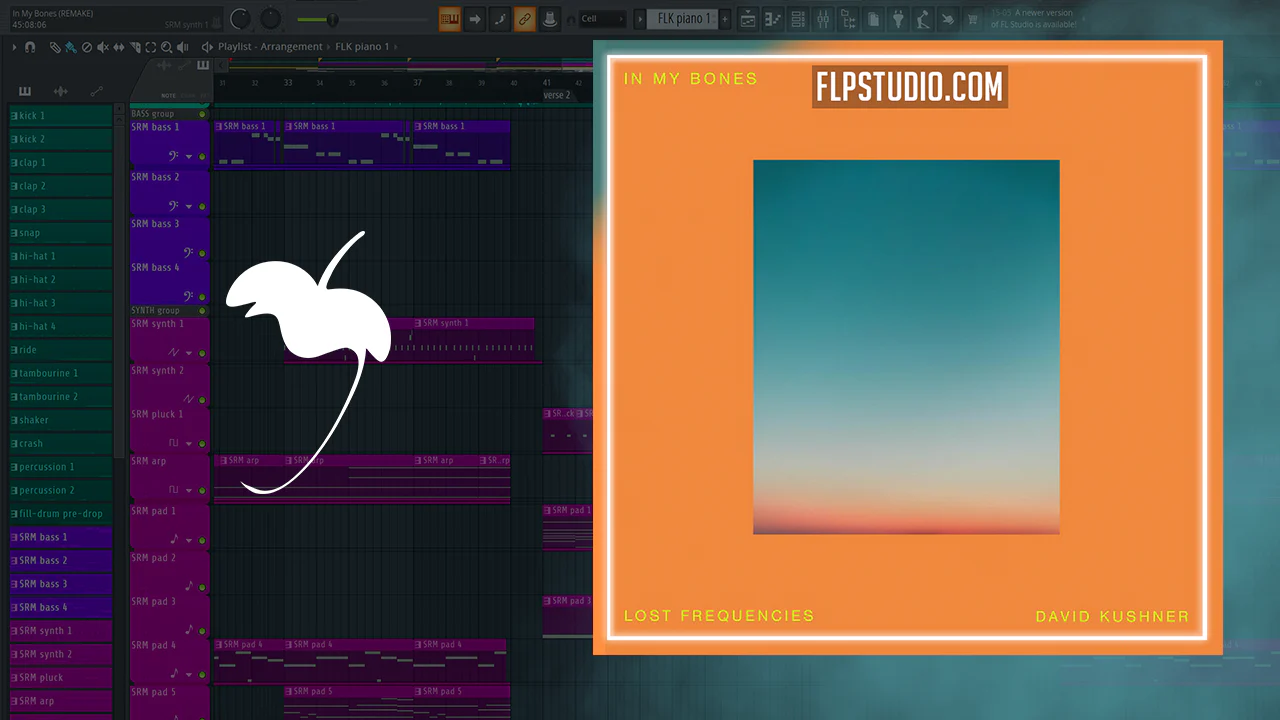This screenshot has width=1280, height=720.
Task: Select the Slice tool
Action: click(134, 47)
